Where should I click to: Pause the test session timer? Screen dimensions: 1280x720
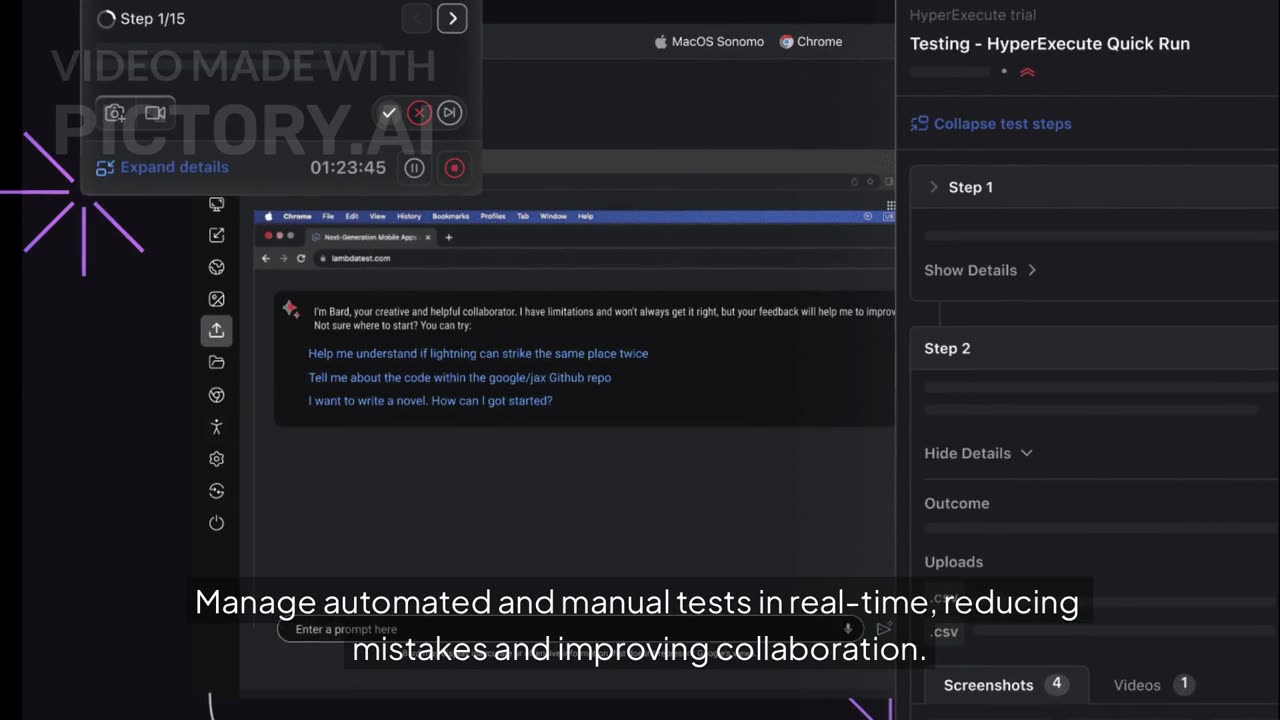pos(414,168)
